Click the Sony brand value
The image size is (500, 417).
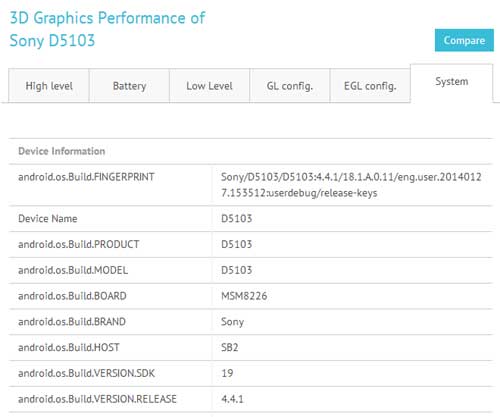(232, 322)
